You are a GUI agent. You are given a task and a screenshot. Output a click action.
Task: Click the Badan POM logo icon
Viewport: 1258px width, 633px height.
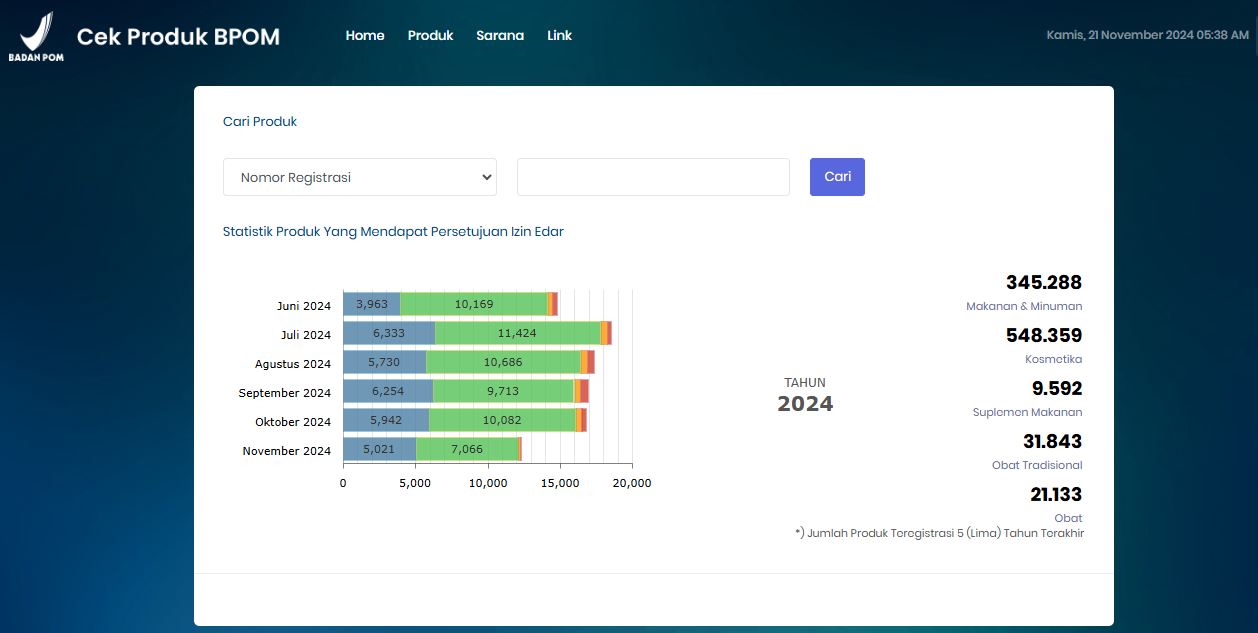click(36, 37)
